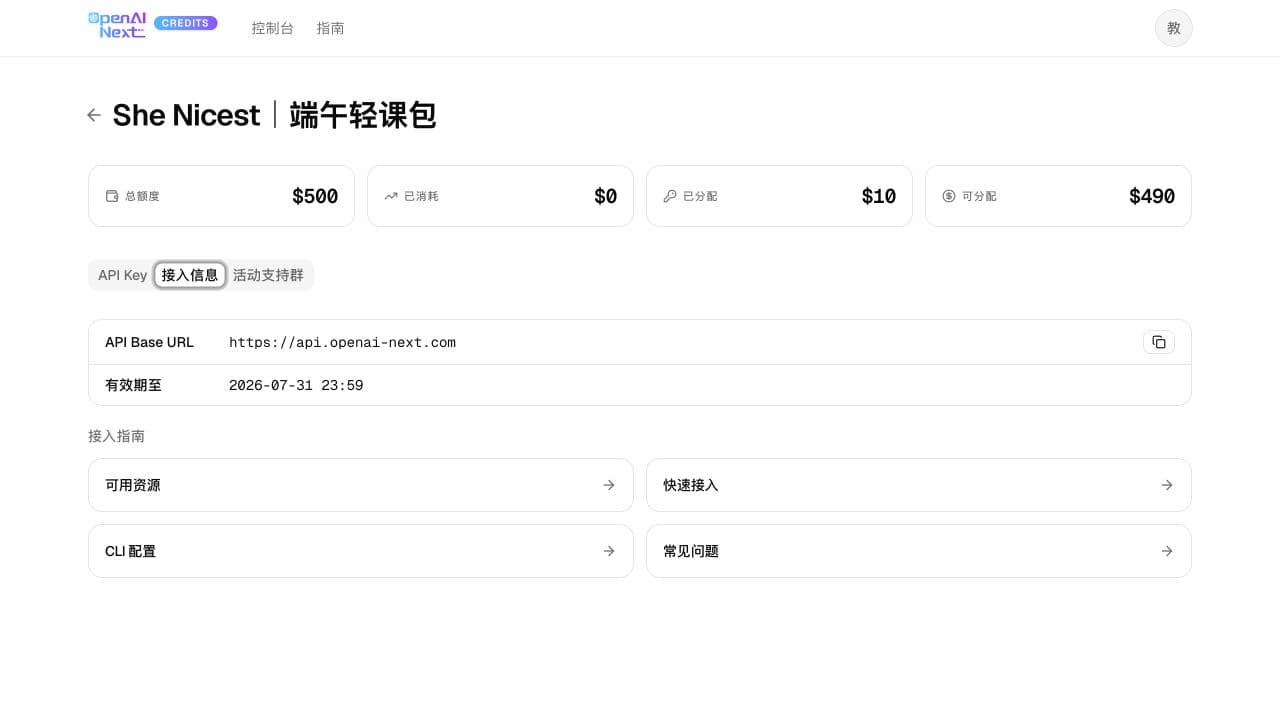Click the key icon beside 已分配

click(670, 196)
